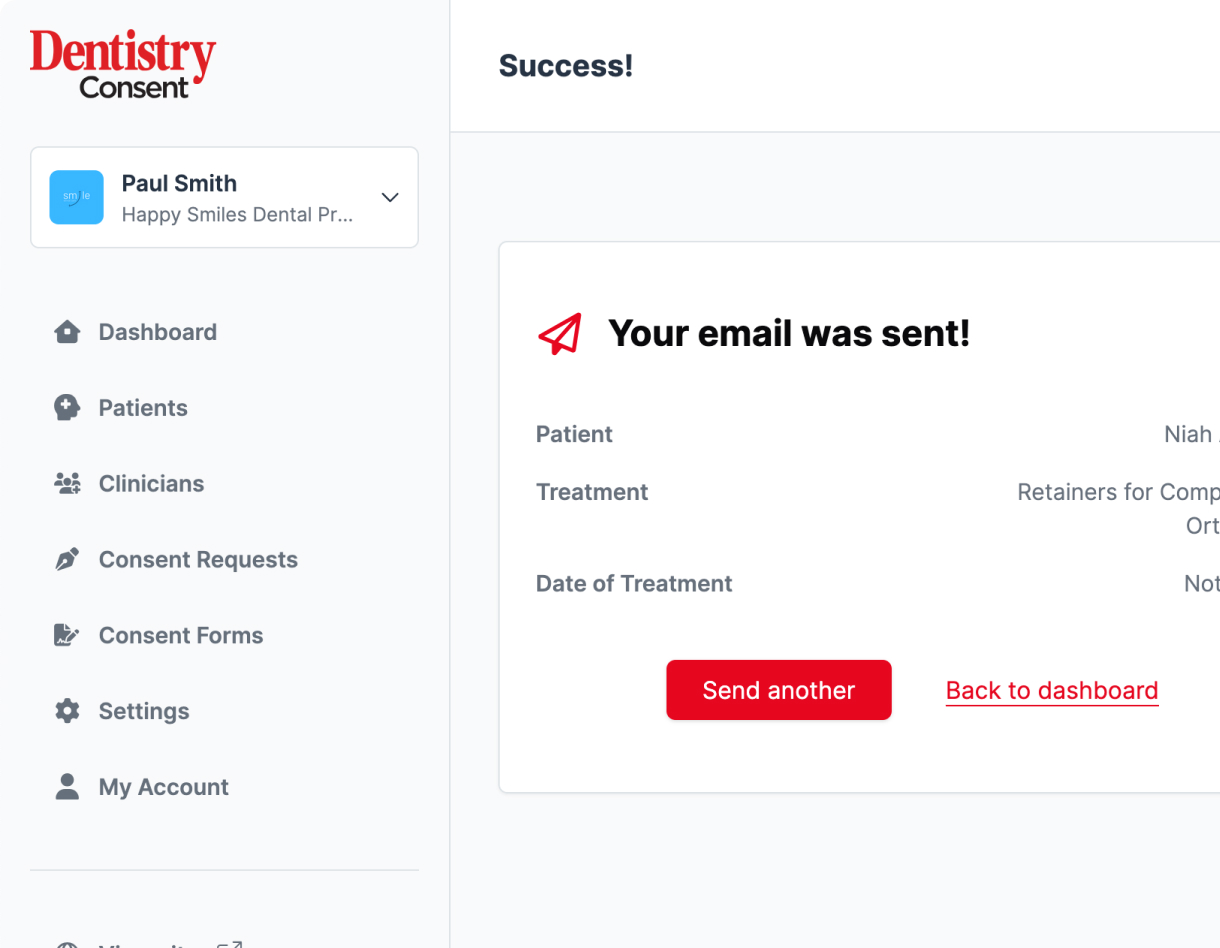This screenshot has height=948, width=1220.
Task: Click the Happy Smiles practice avatar
Action: [77, 197]
